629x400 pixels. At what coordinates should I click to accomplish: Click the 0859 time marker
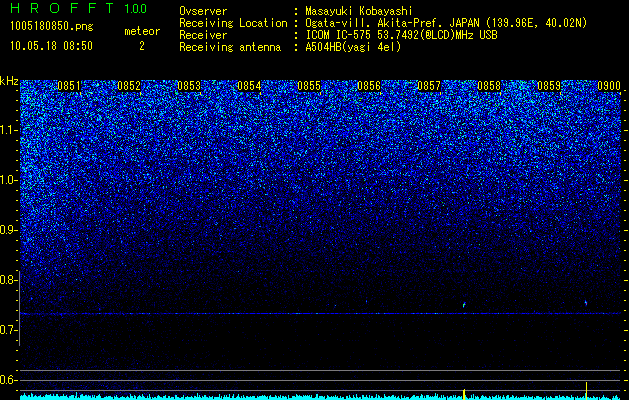549,86
